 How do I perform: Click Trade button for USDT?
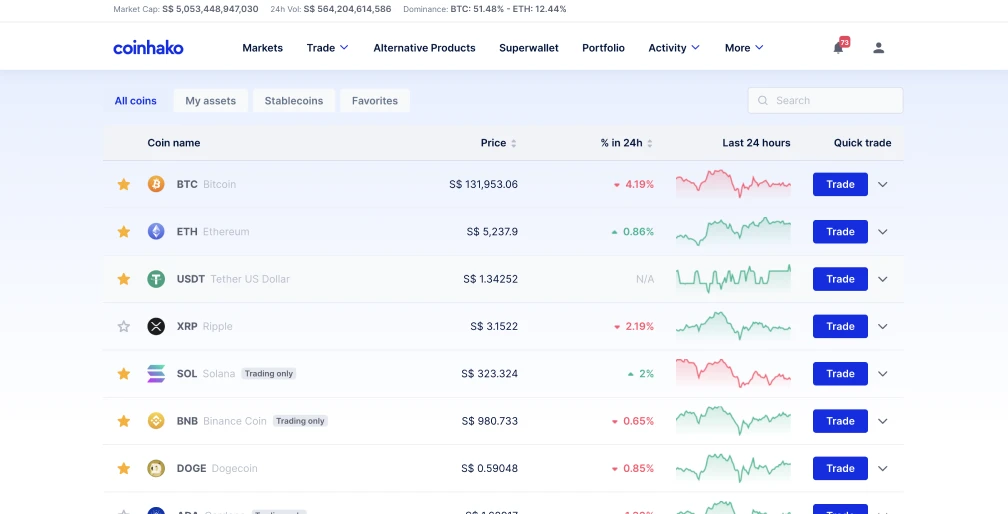point(840,279)
